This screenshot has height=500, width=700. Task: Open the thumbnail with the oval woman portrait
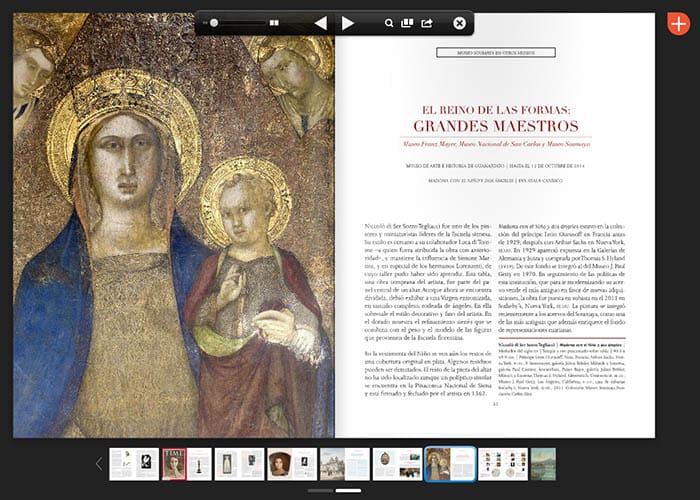[292, 464]
